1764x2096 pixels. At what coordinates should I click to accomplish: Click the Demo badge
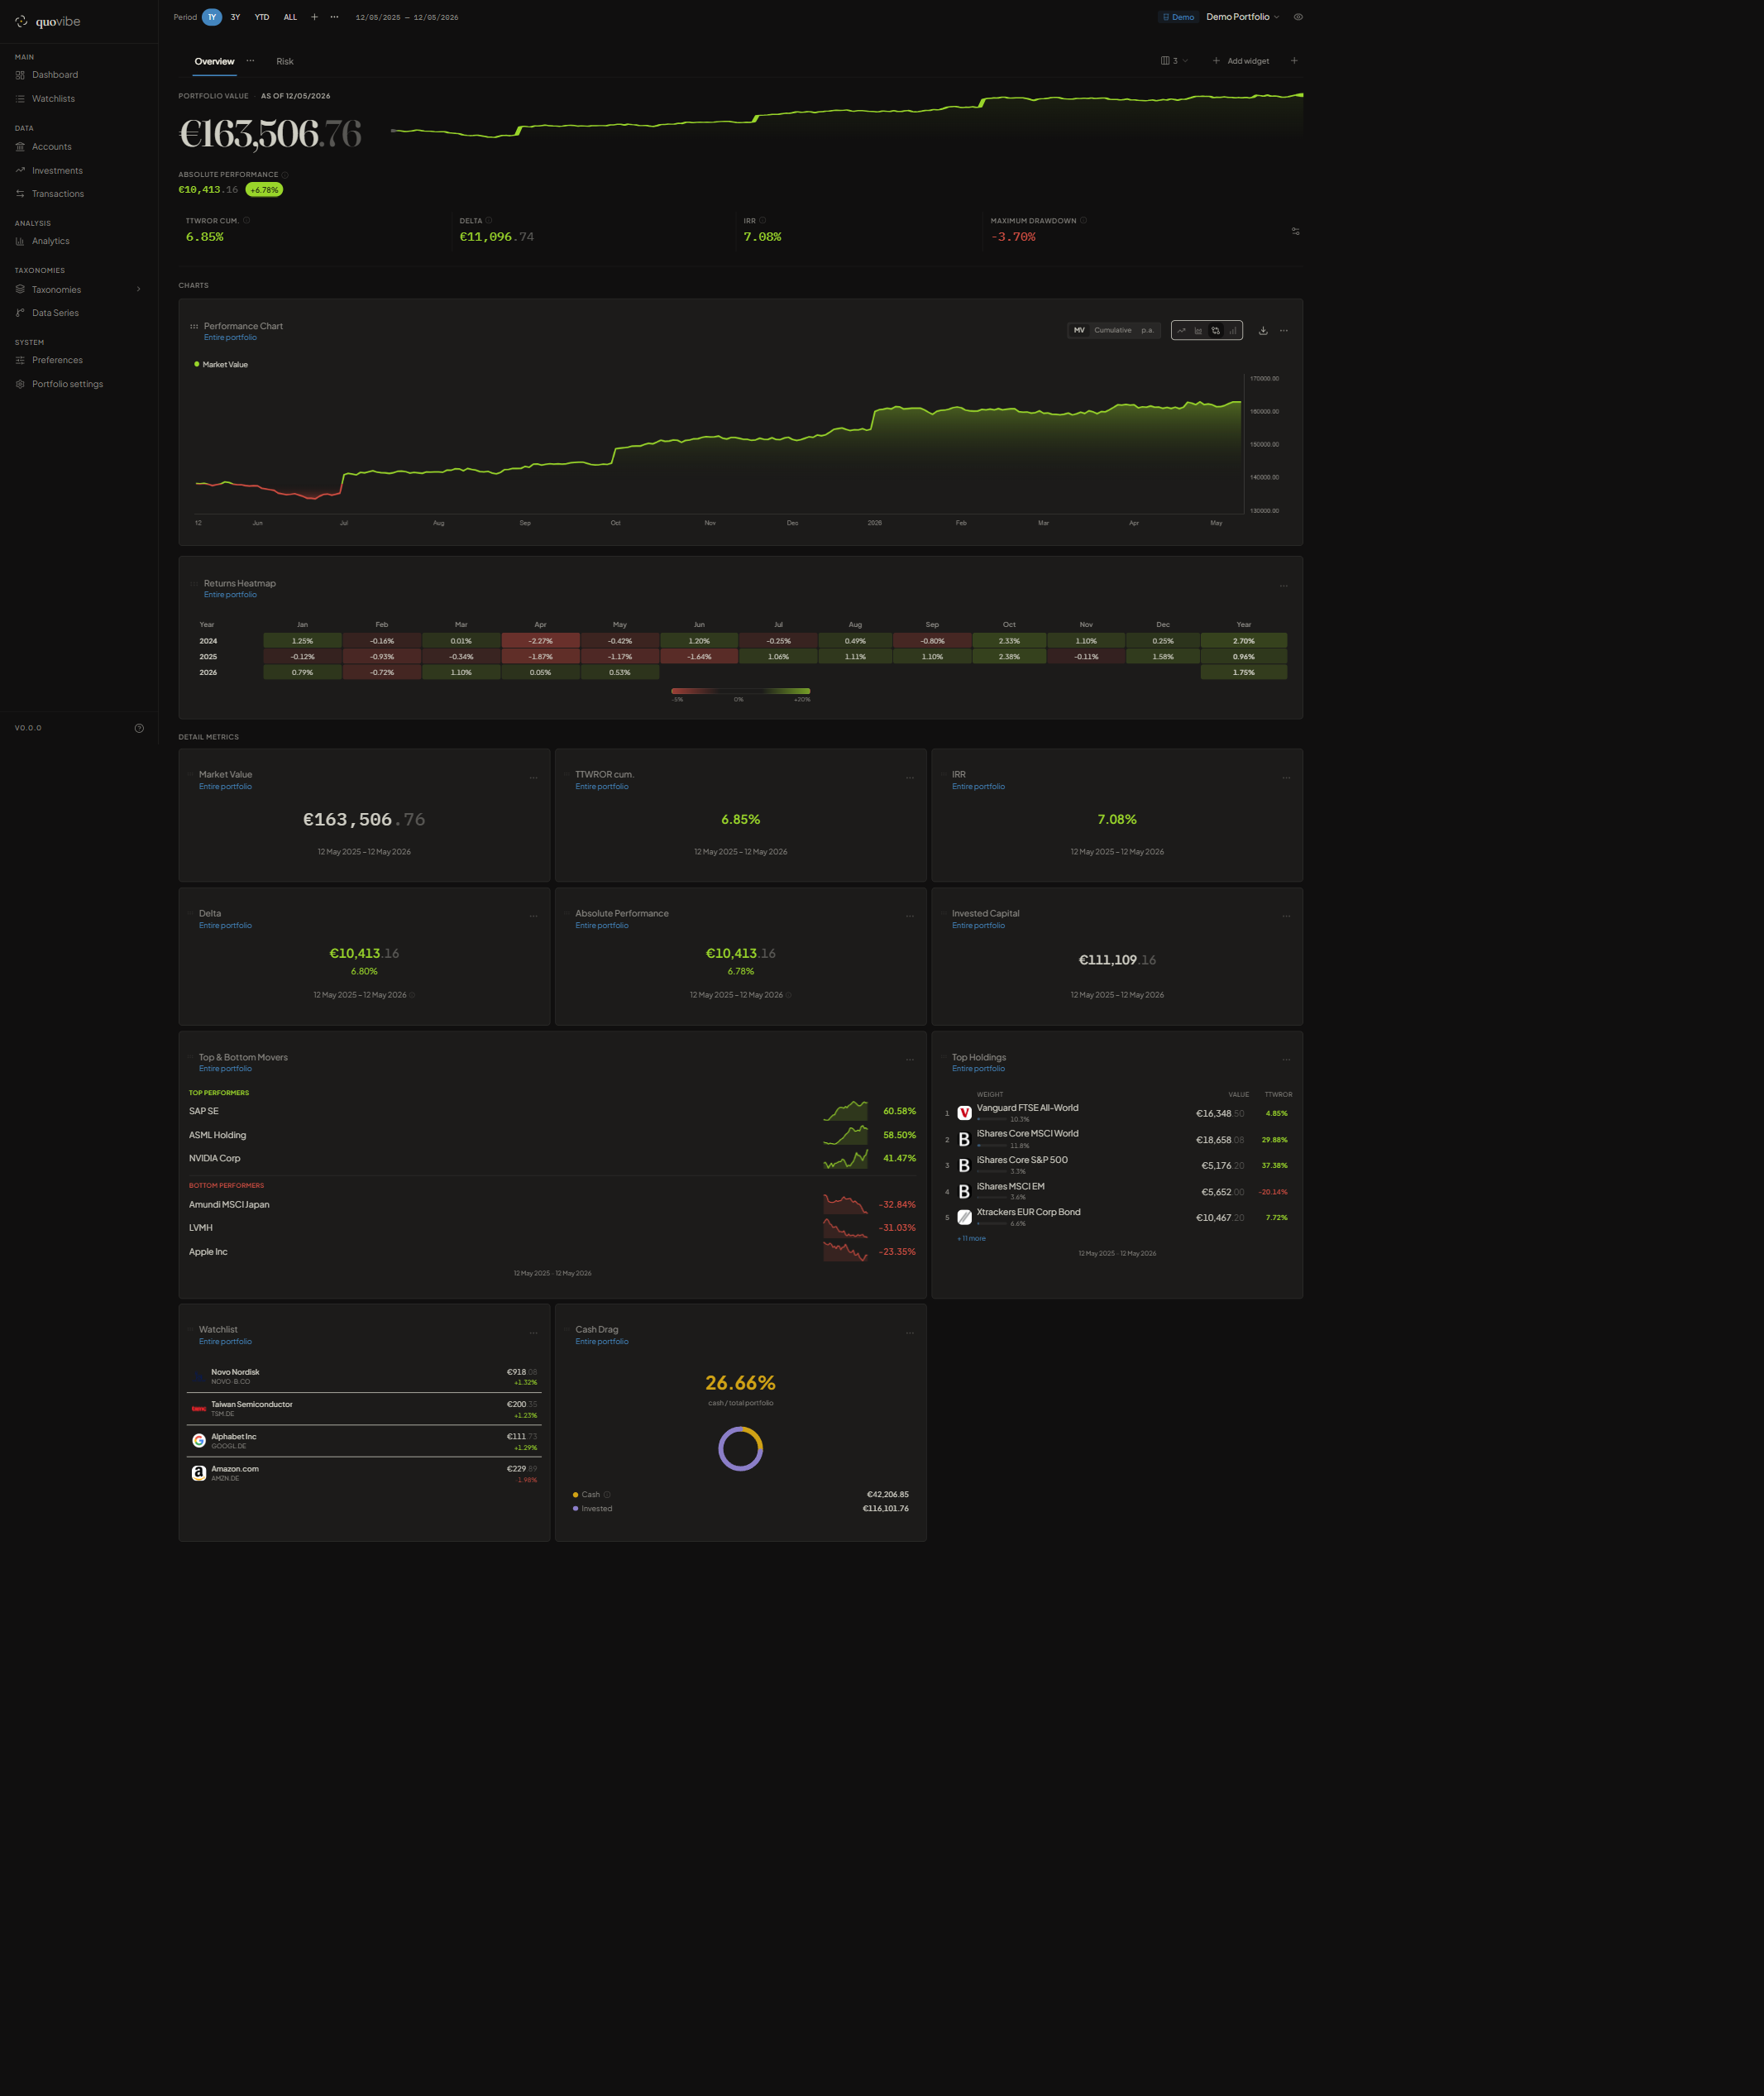coord(1178,17)
